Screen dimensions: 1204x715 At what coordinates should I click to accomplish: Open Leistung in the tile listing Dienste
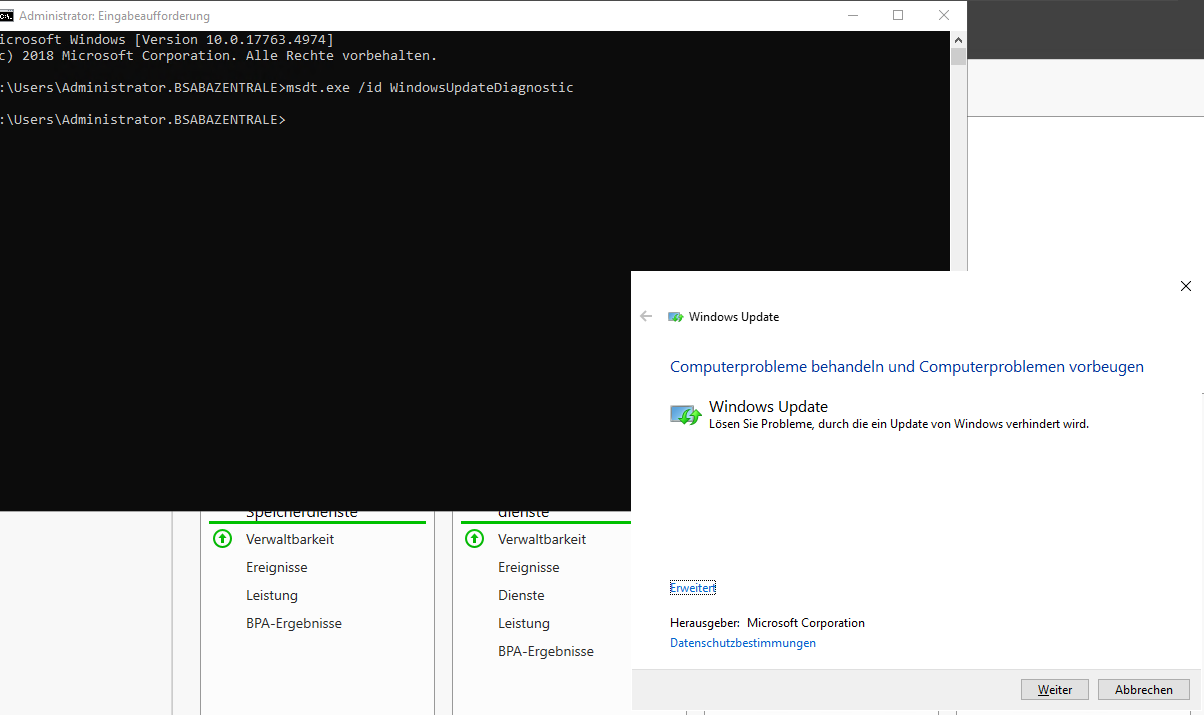[x=524, y=623]
